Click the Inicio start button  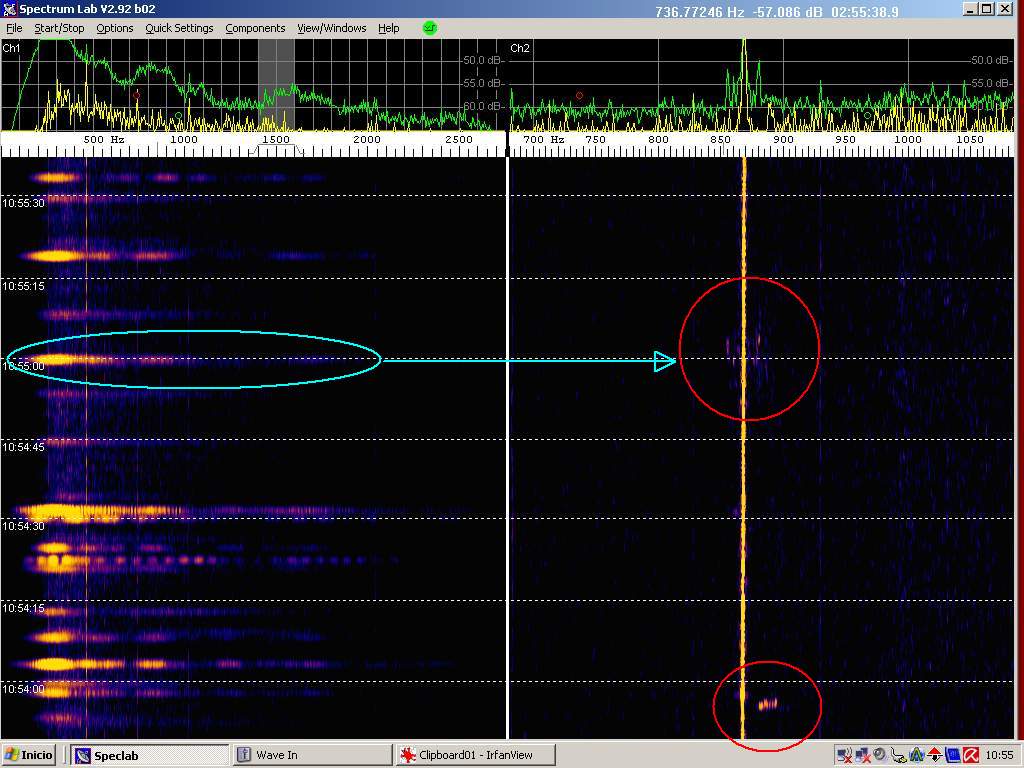pyautogui.click(x=30, y=755)
